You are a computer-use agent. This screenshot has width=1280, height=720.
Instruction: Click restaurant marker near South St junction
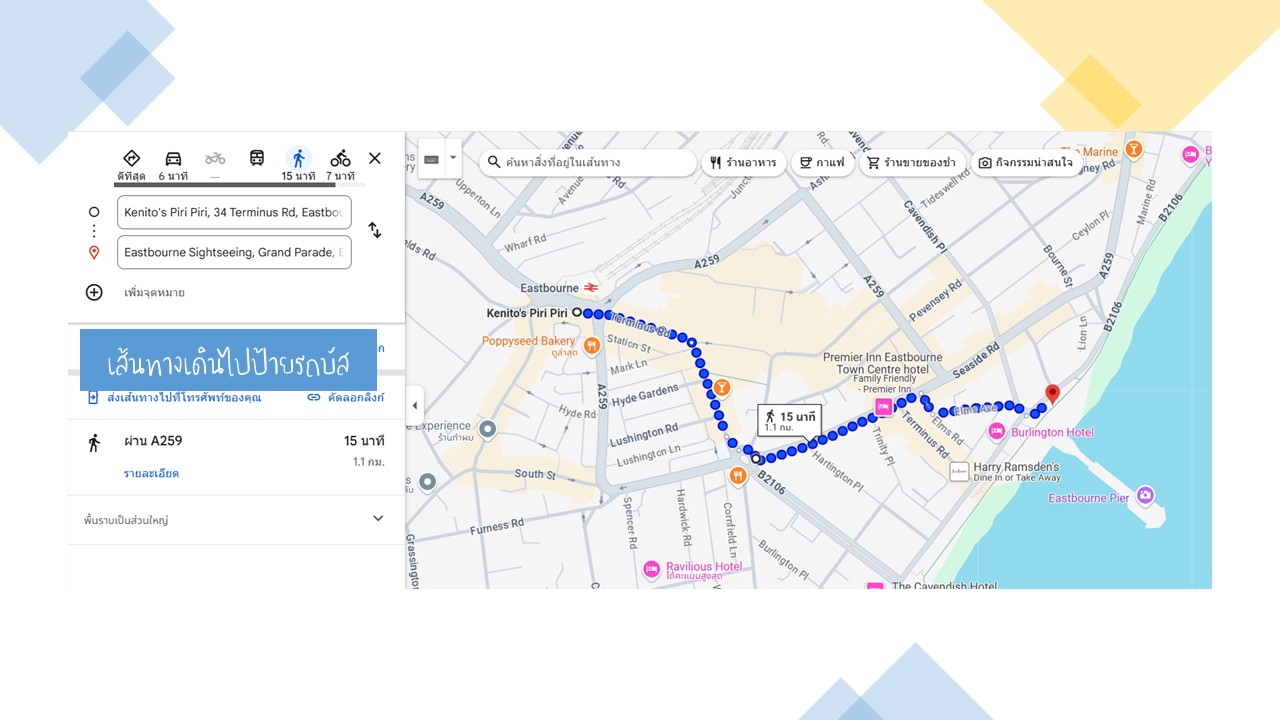[738, 476]
